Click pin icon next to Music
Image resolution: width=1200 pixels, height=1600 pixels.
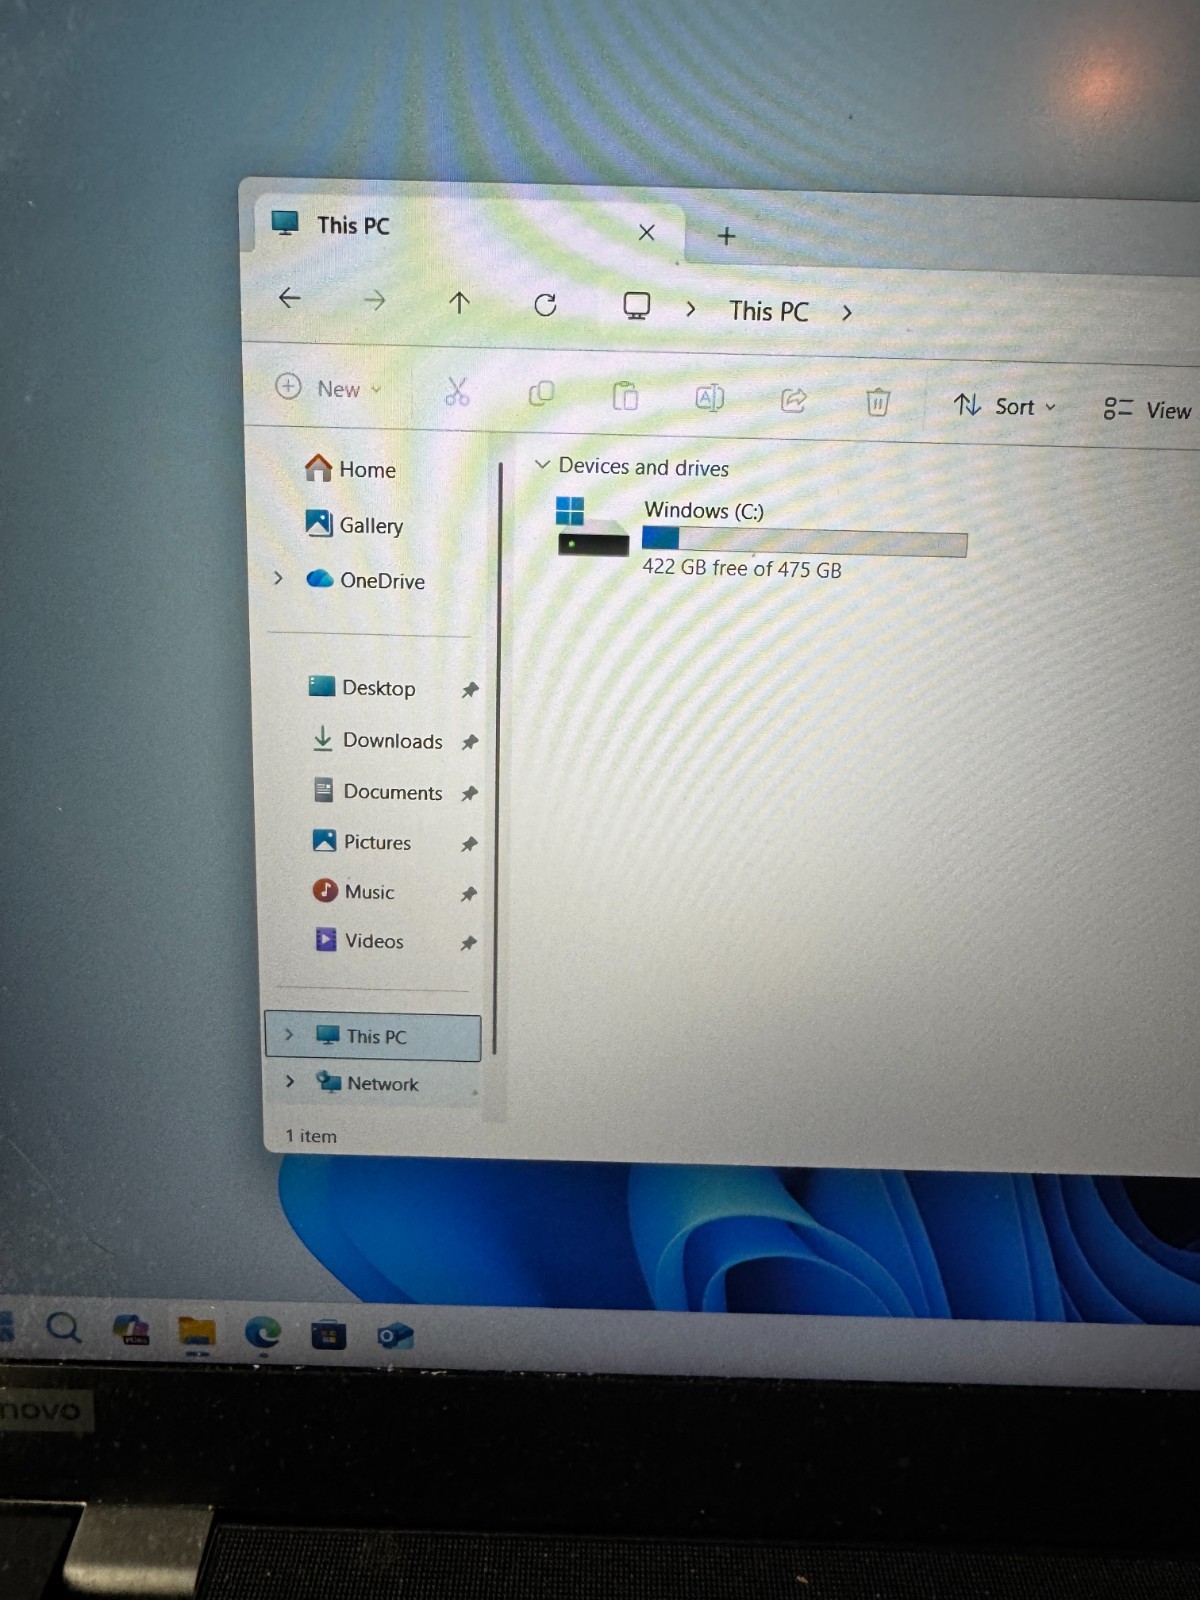[x=468, y=894]
